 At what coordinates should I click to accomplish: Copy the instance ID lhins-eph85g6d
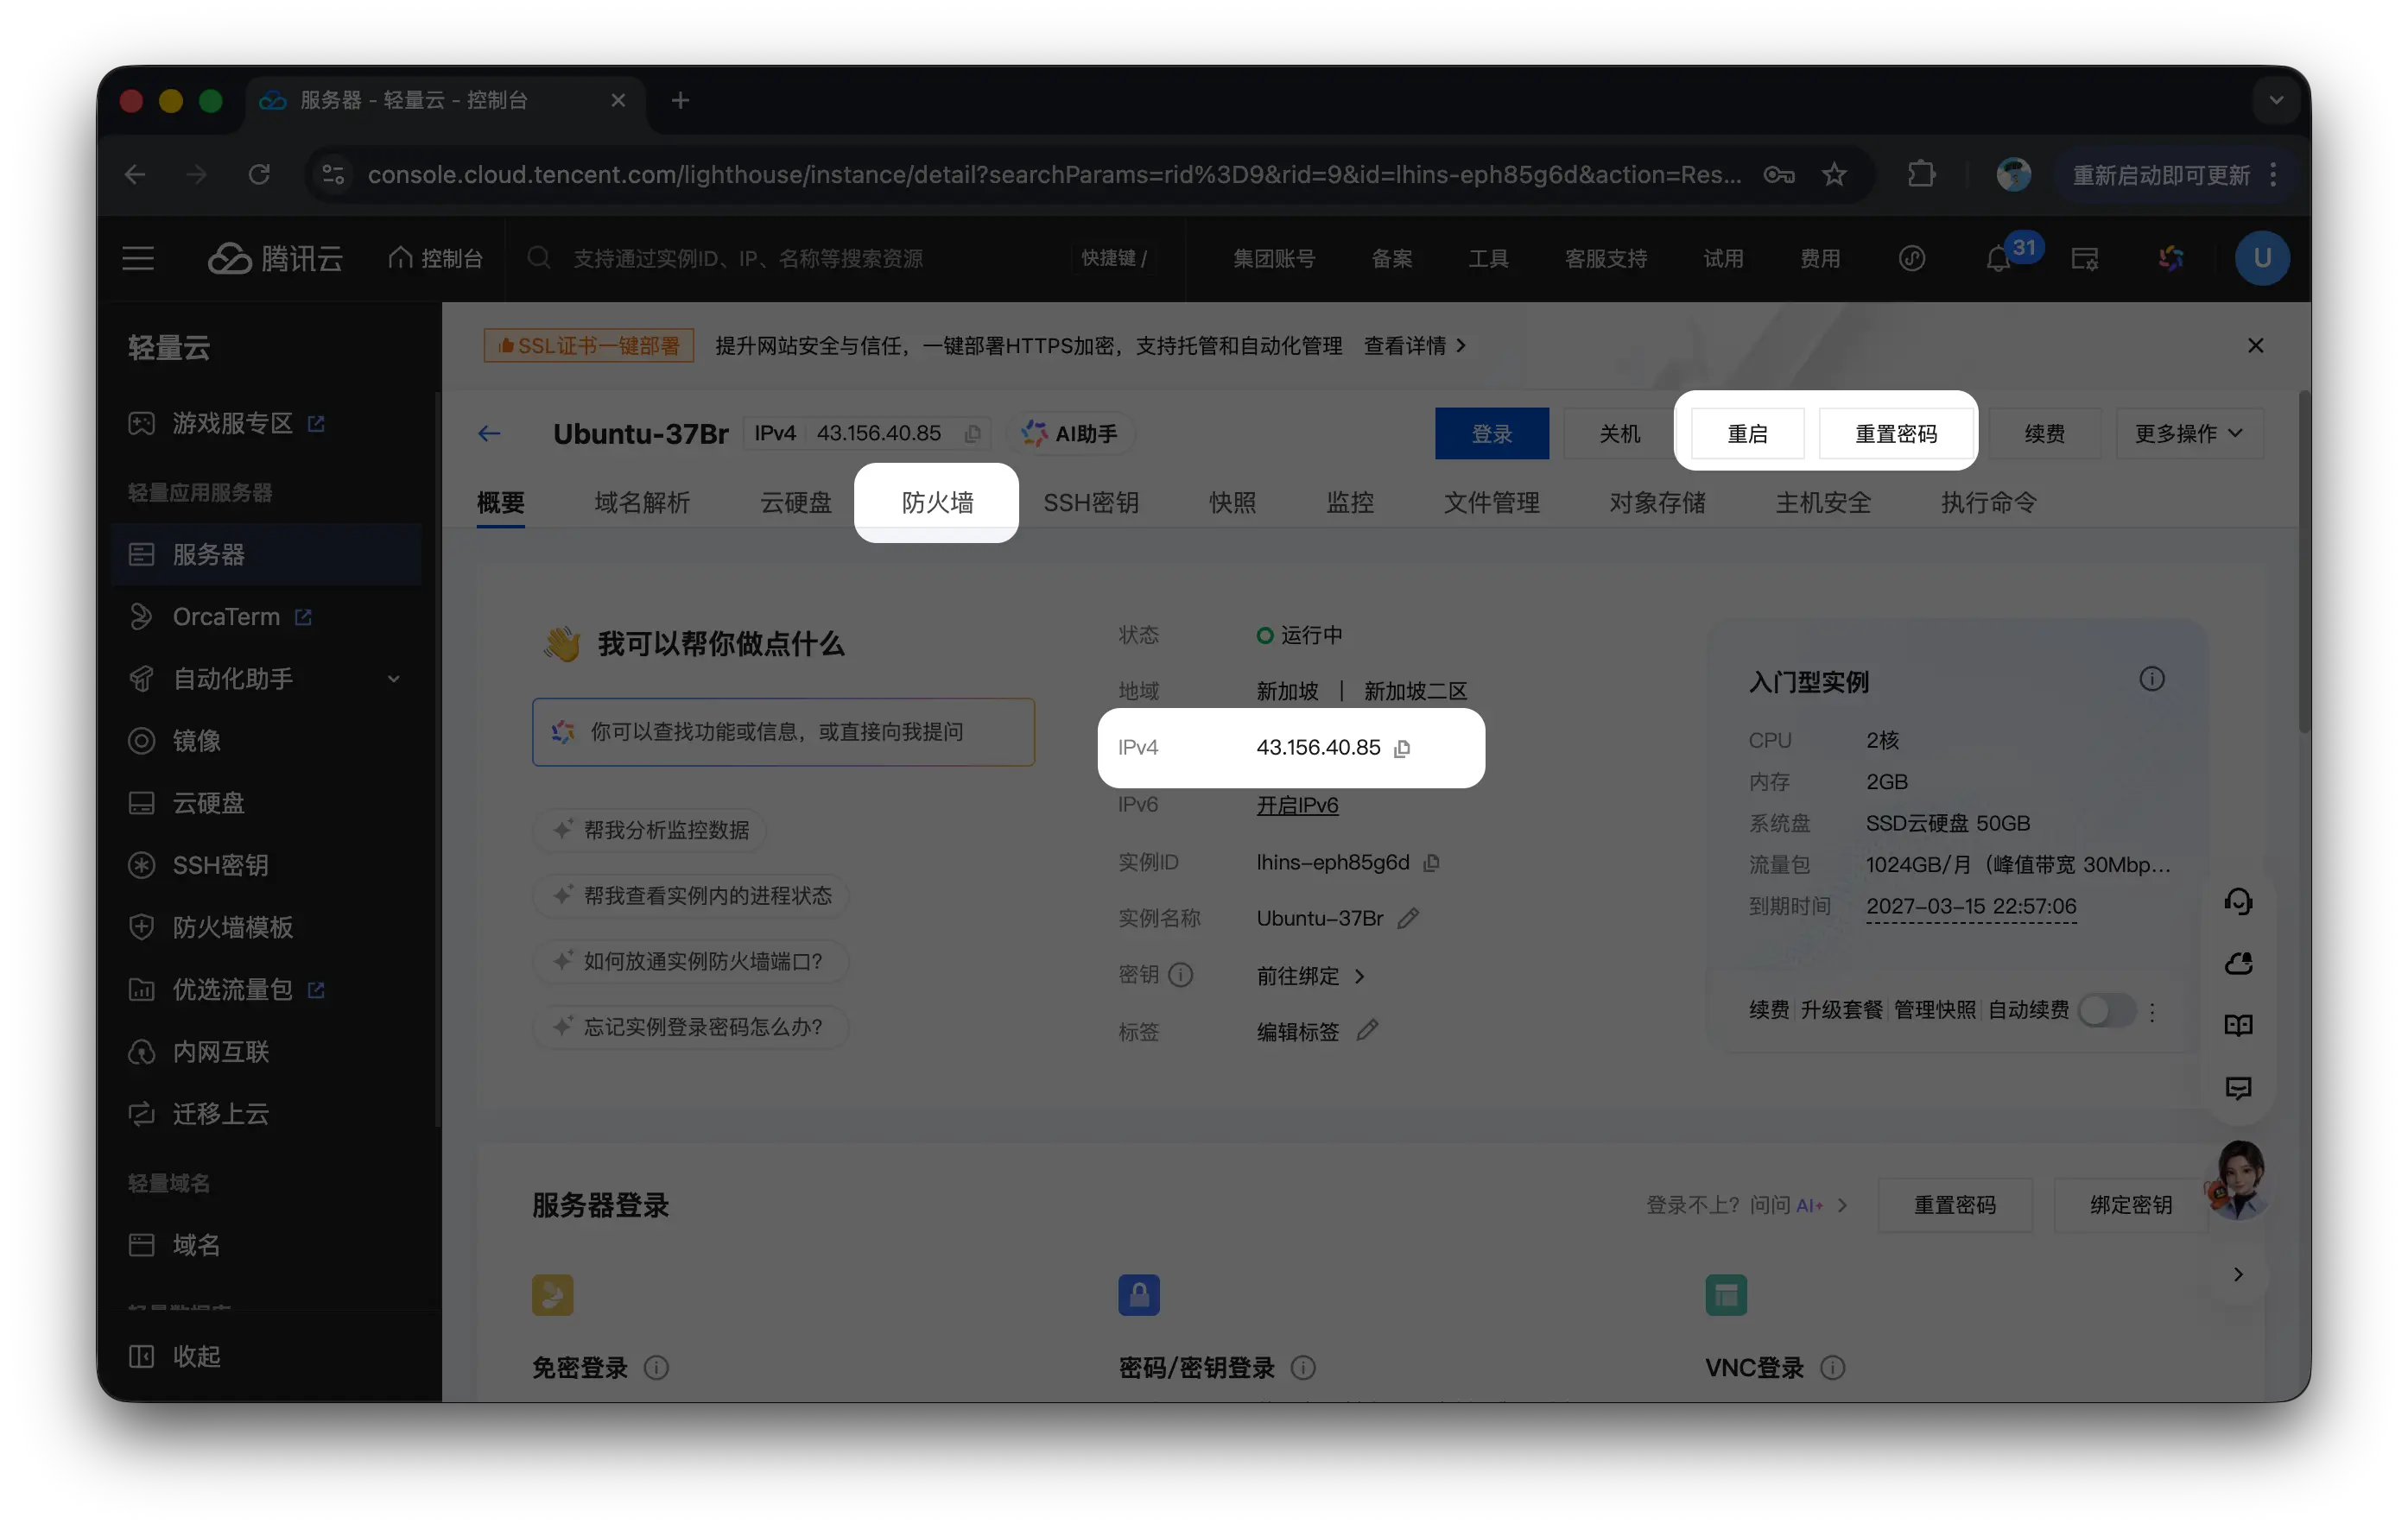coord(1432,863)
